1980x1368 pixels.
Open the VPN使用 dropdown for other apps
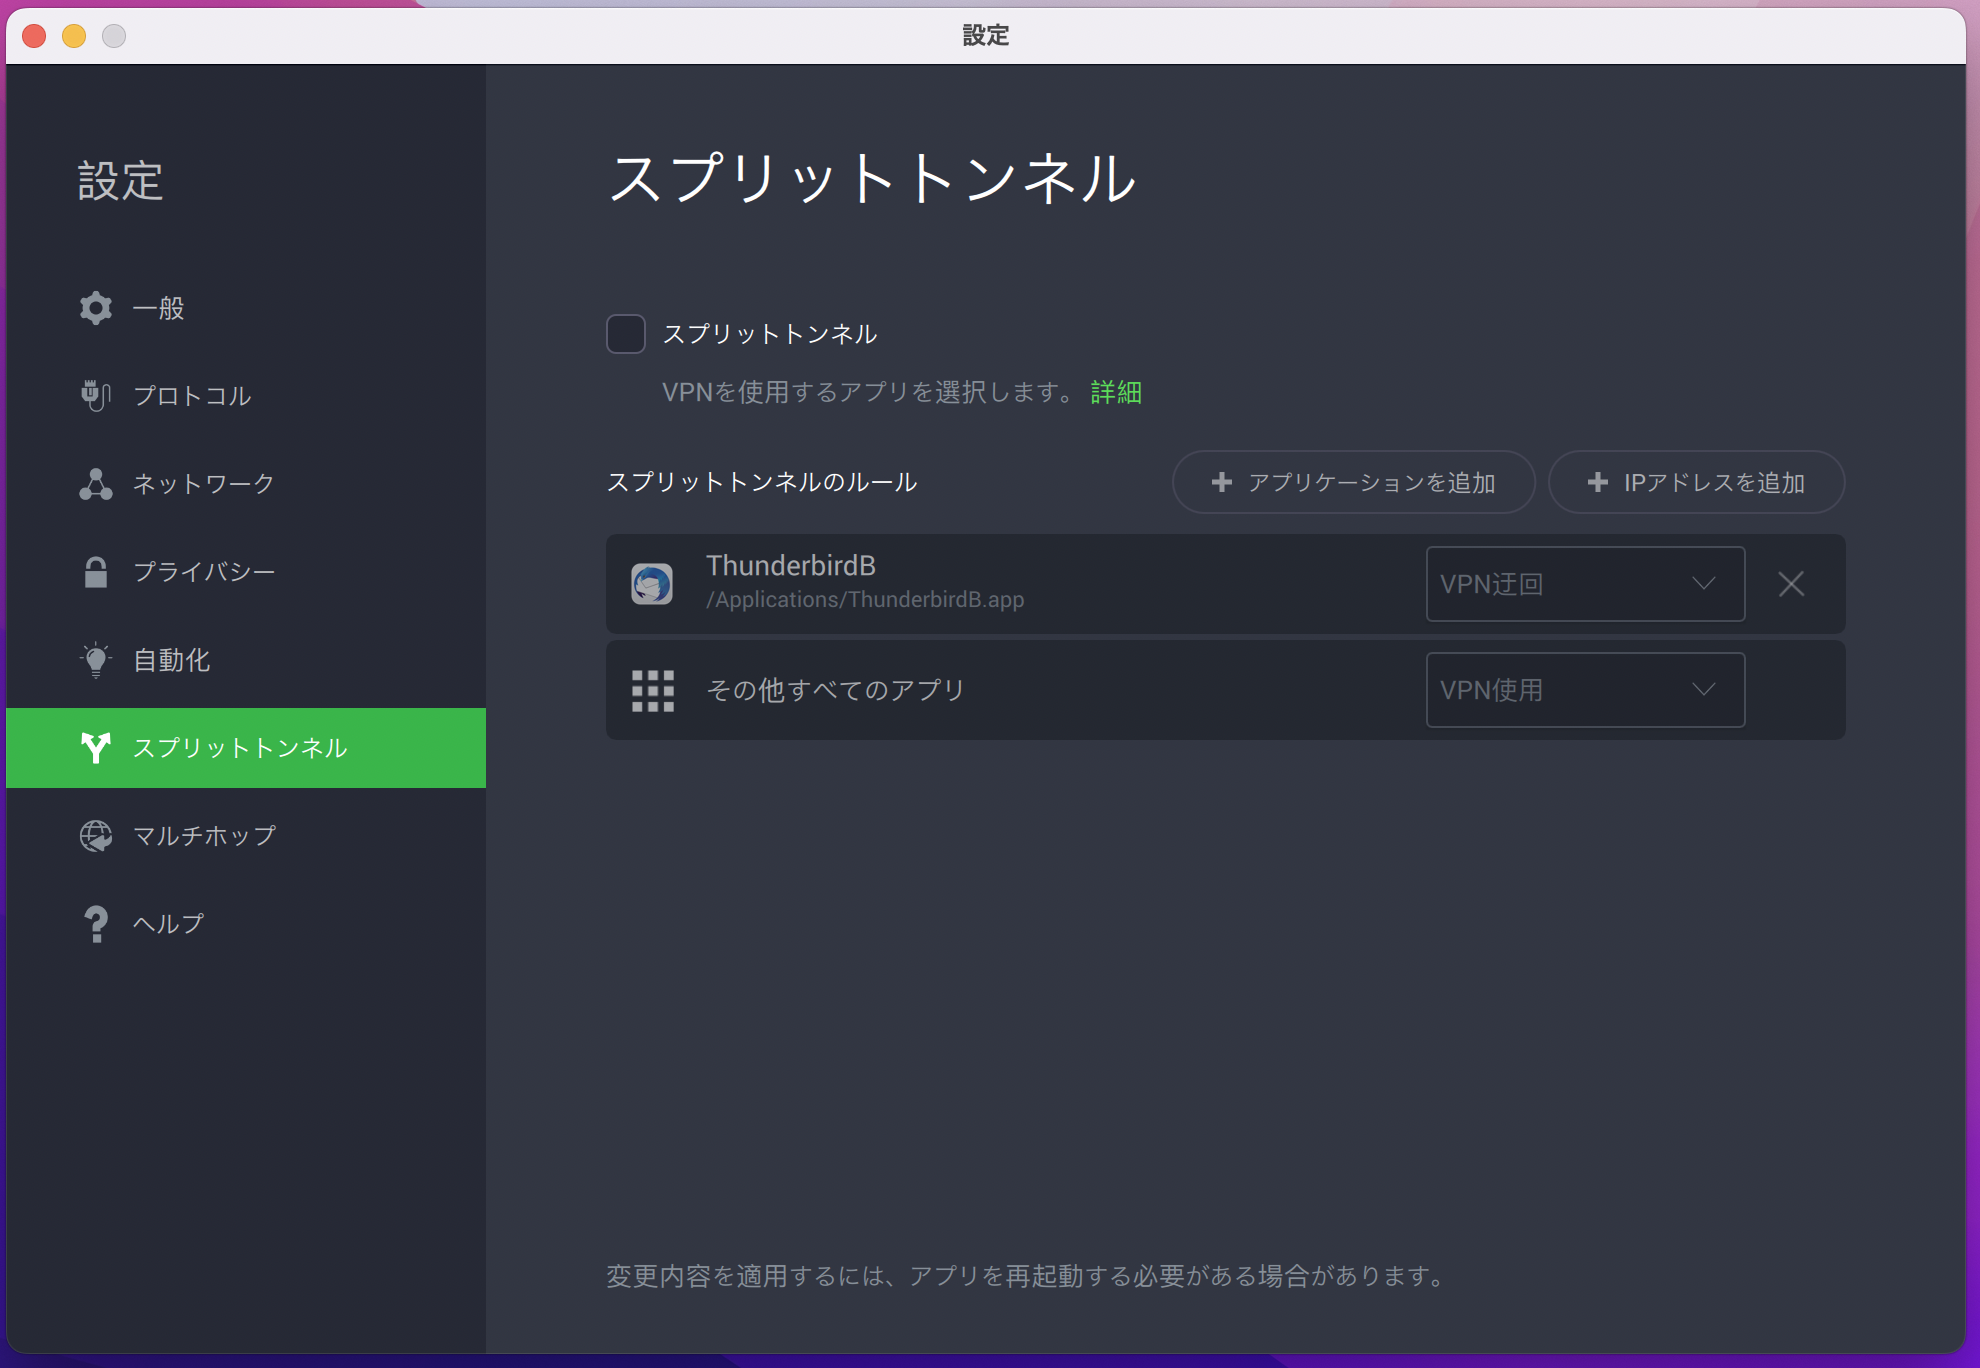pos(1585,690)
